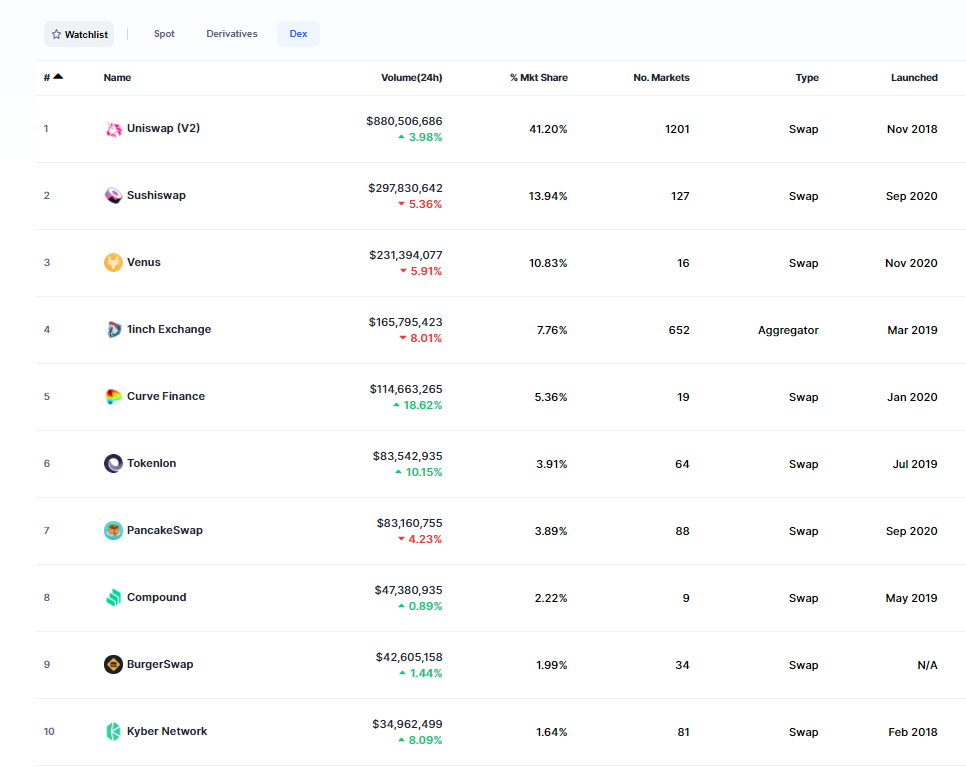Click Kyber Network's 8.09% volume change

[420, 741]
